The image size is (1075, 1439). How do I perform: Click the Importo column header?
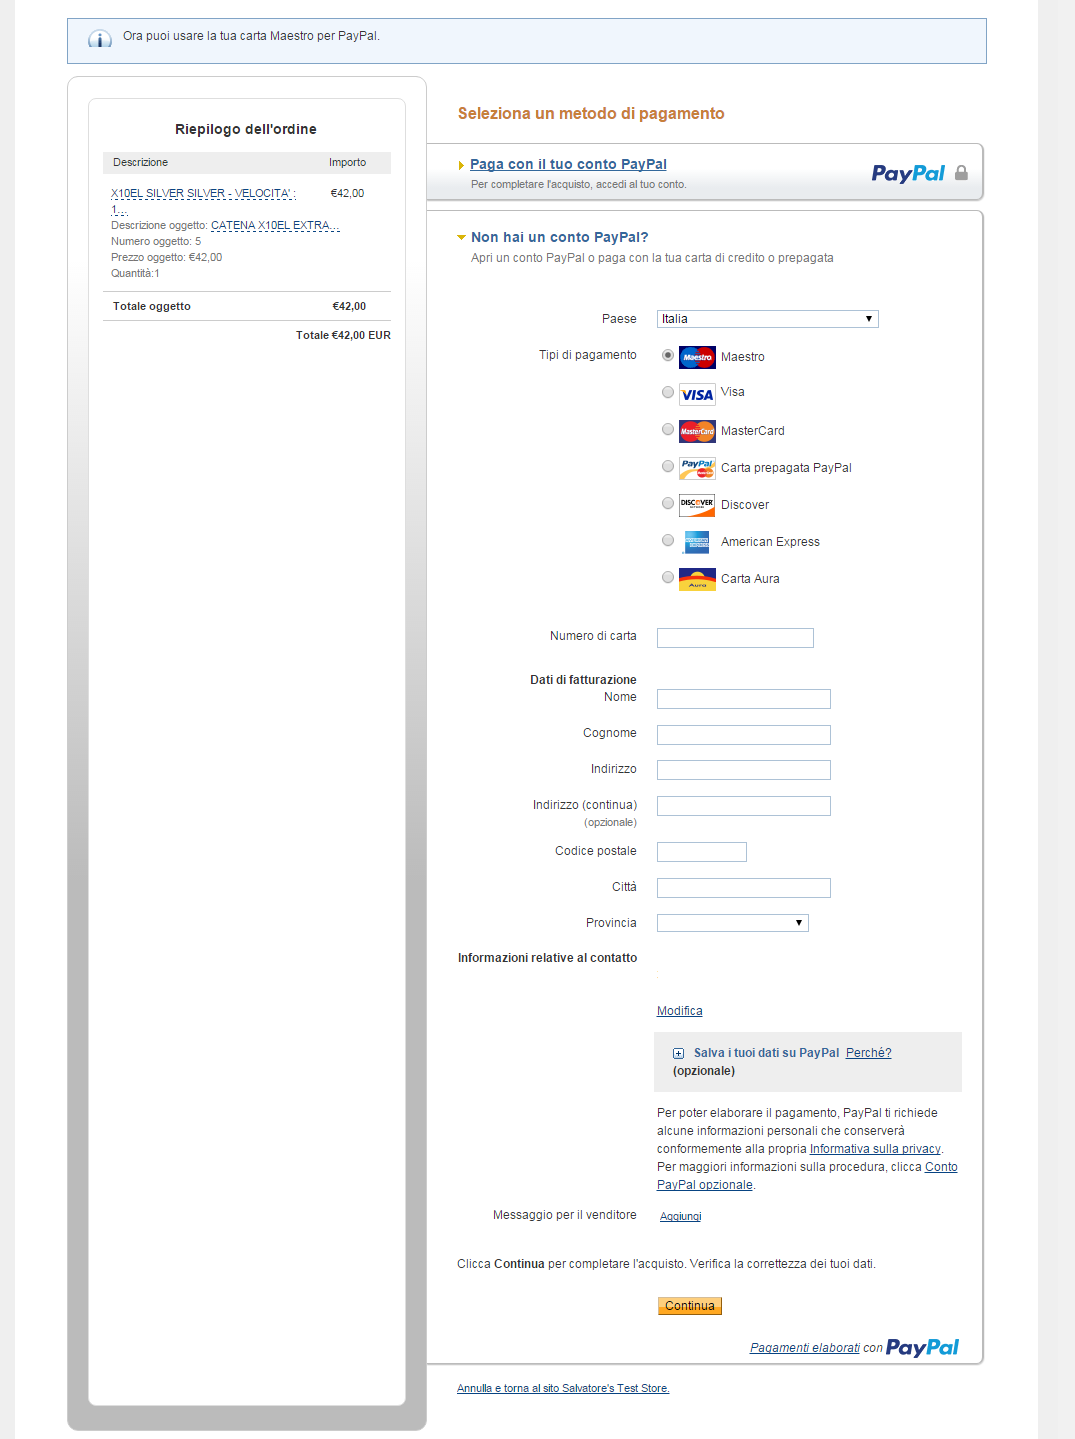tap(348, 162)
